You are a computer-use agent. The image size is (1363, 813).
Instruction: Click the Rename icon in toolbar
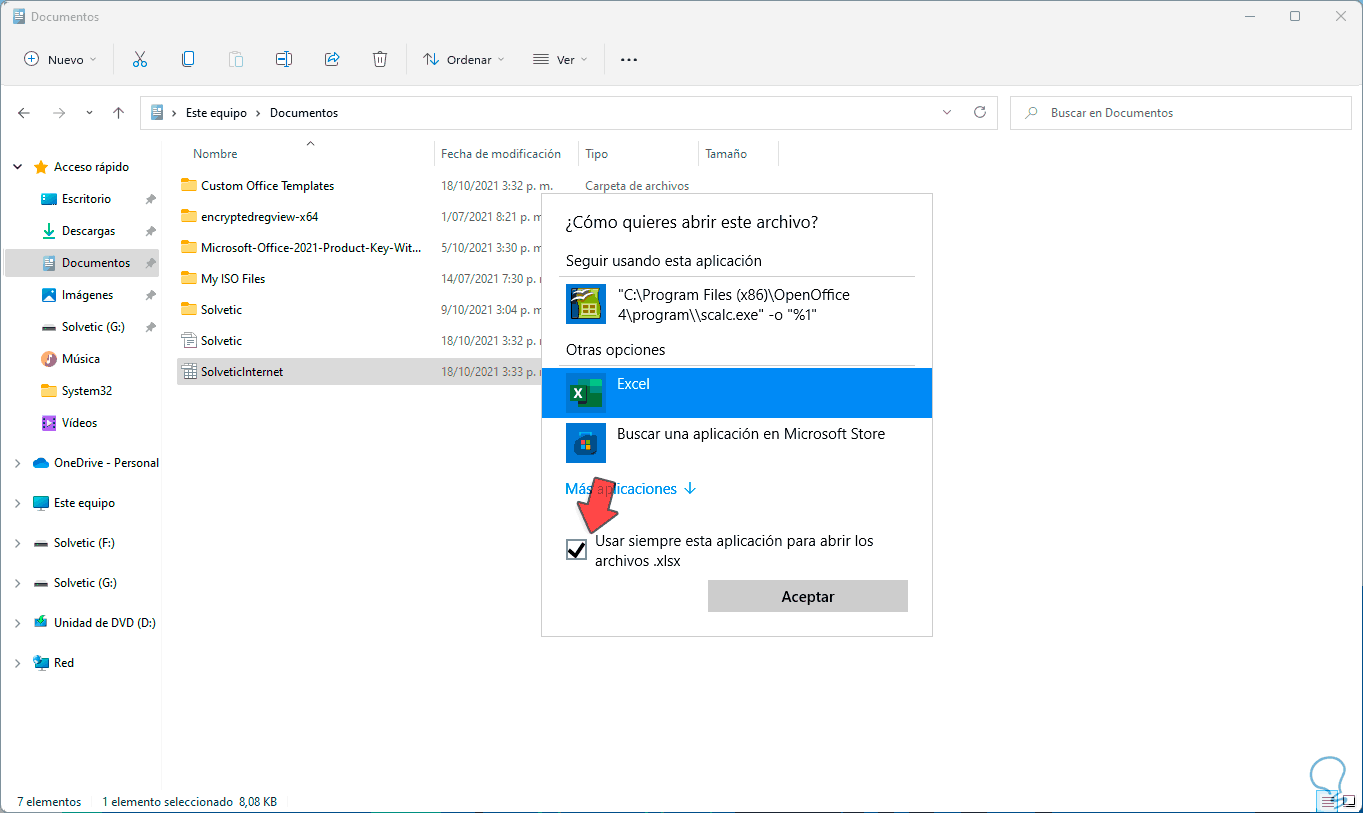click(x=284, y=60)
